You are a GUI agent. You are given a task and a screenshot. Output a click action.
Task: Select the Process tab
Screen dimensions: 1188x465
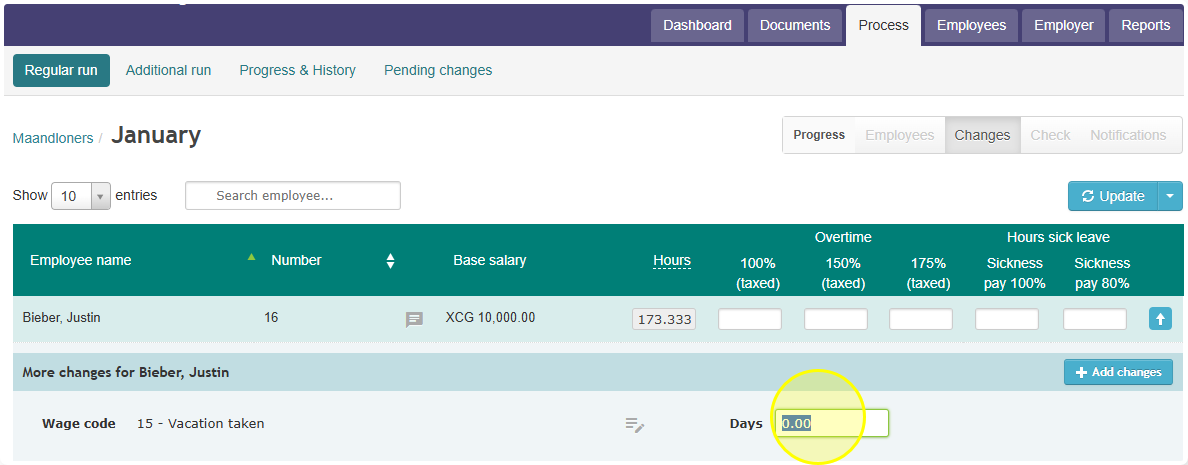click(x=883, y=25)
